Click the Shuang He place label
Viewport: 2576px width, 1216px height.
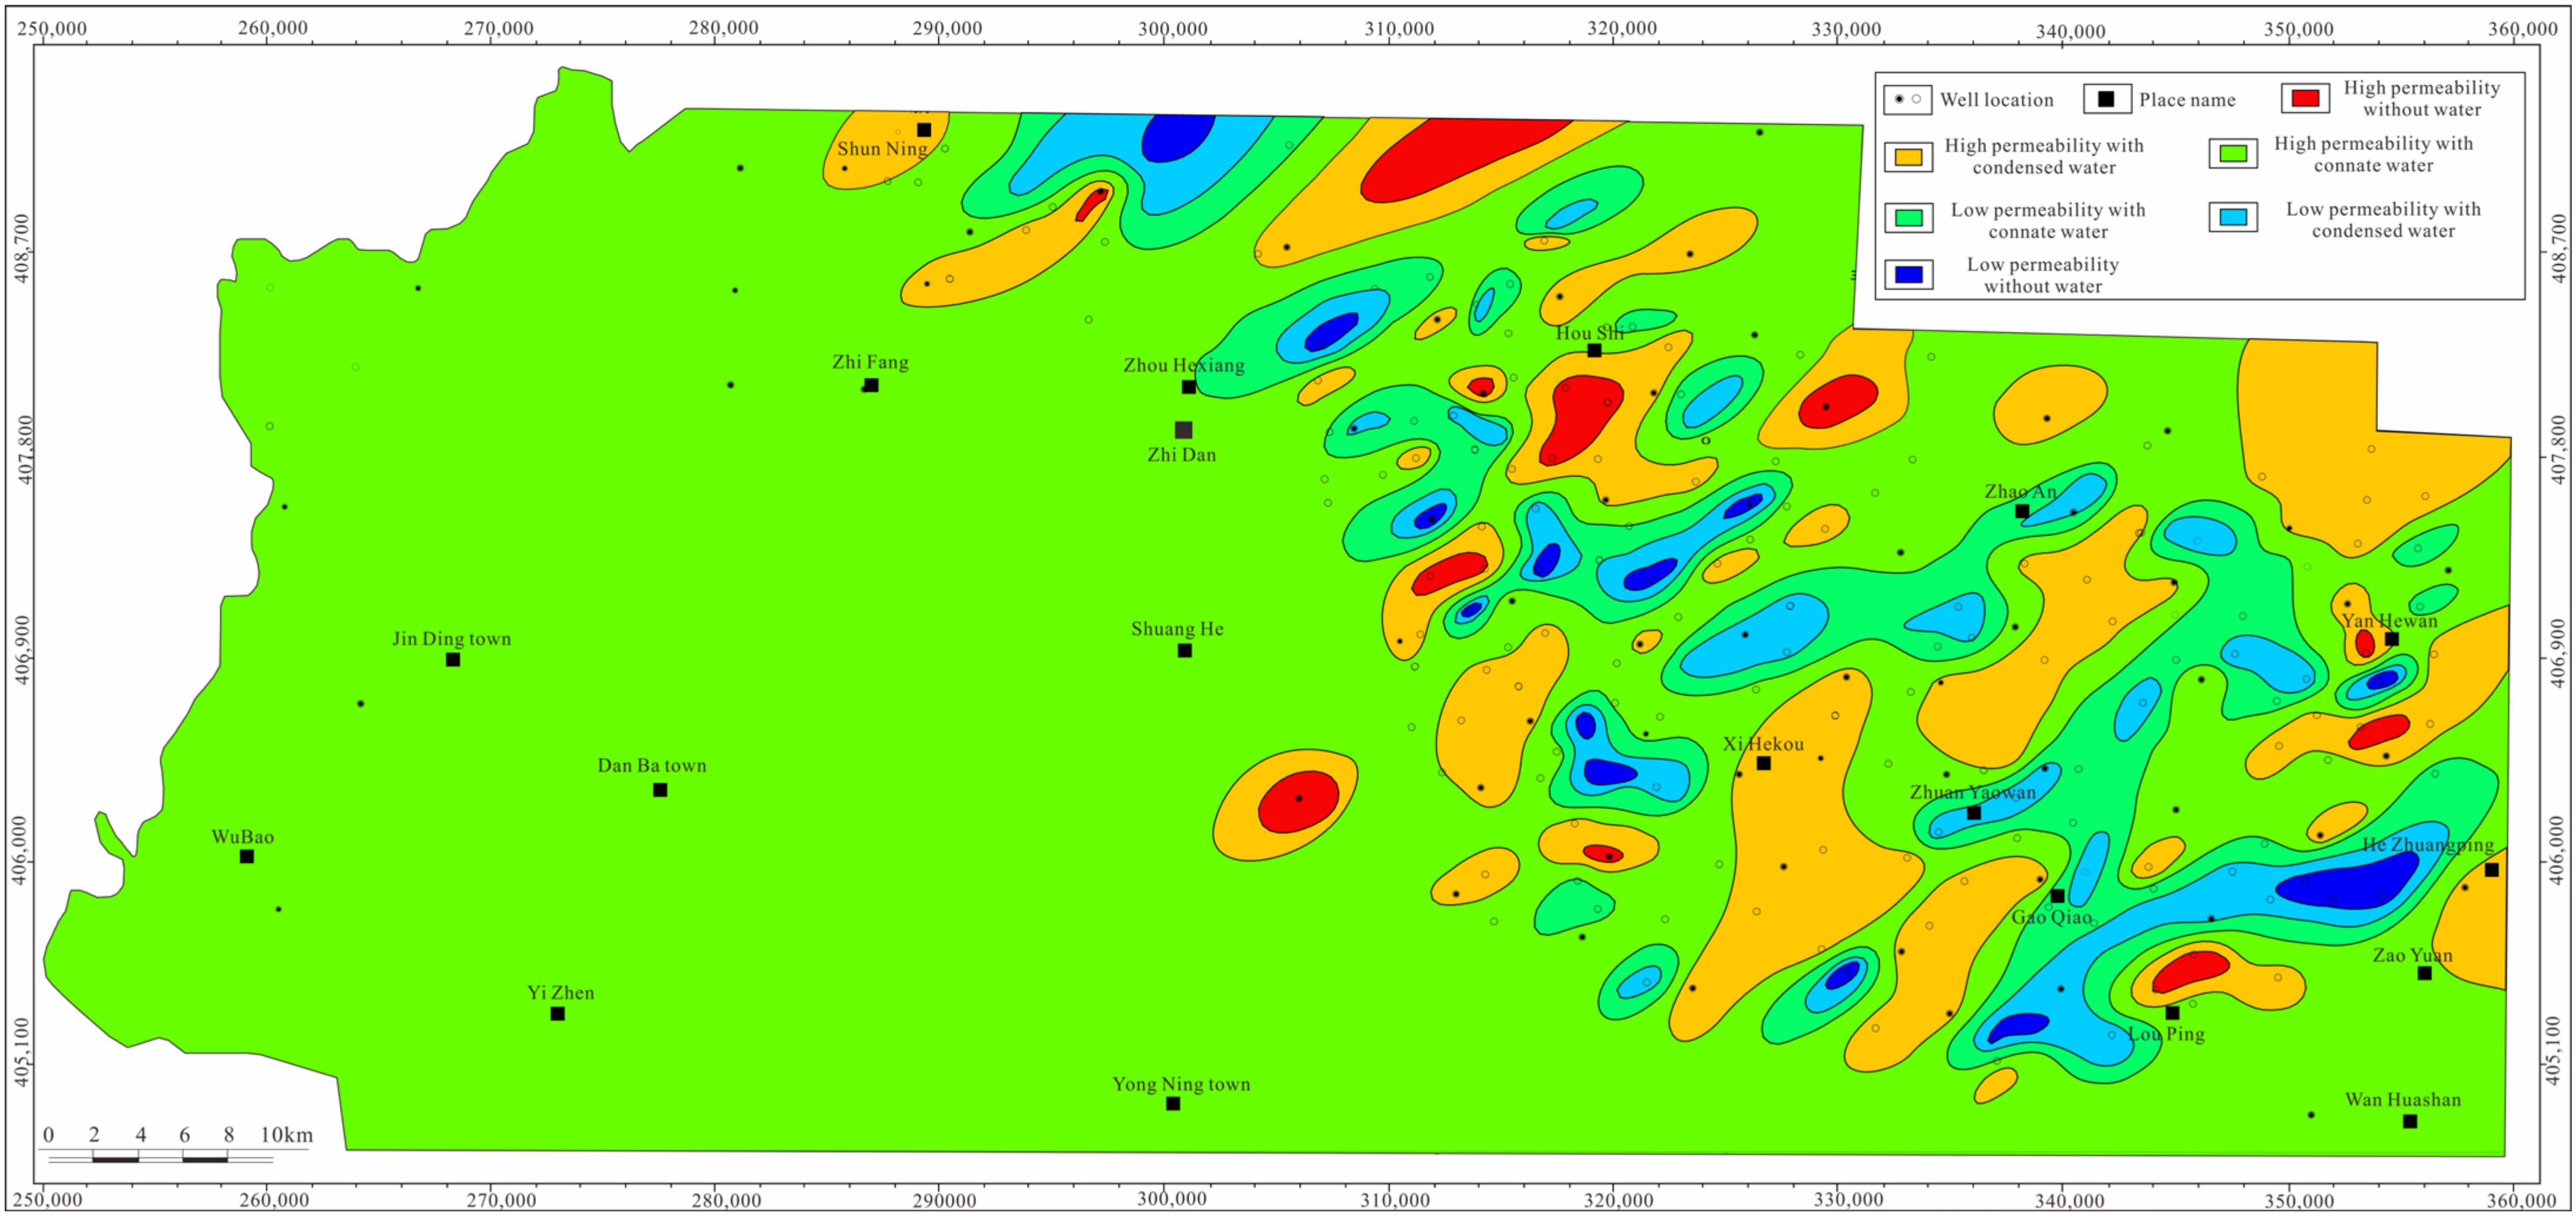(x=1177, y=629)
